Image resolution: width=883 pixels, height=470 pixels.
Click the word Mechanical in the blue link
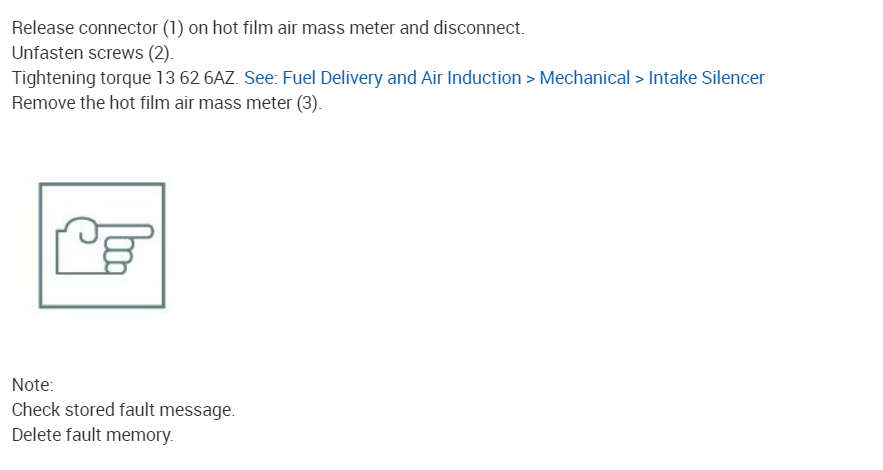pos(584,78)
